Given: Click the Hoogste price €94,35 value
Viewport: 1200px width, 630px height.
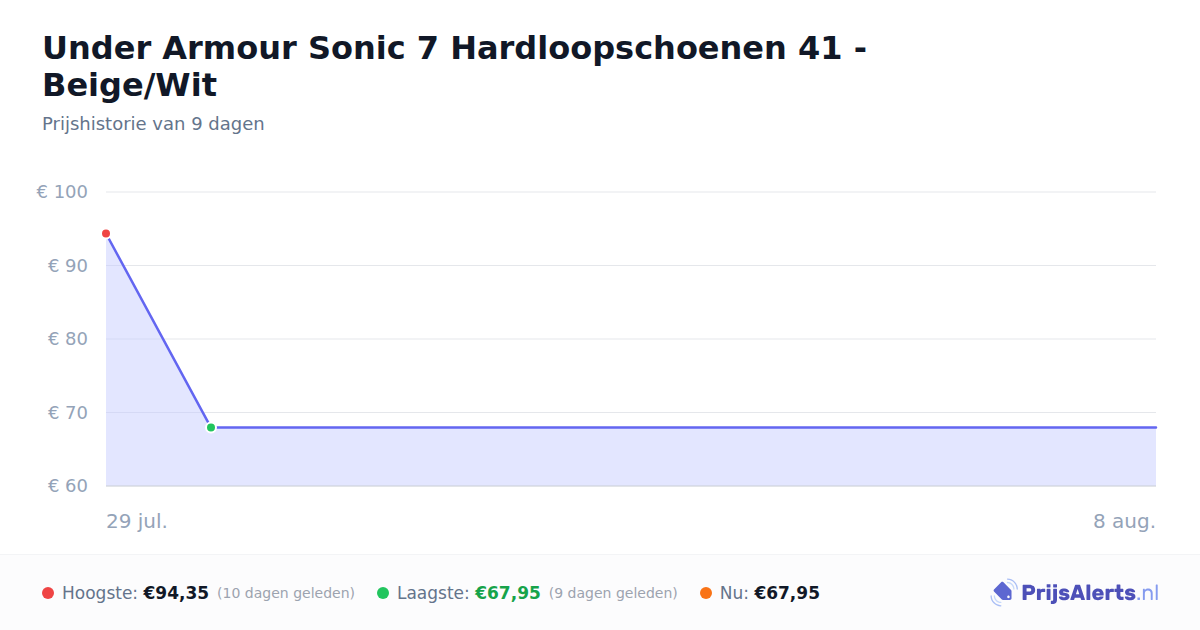Looking at the screenshot, I should 176,593.
